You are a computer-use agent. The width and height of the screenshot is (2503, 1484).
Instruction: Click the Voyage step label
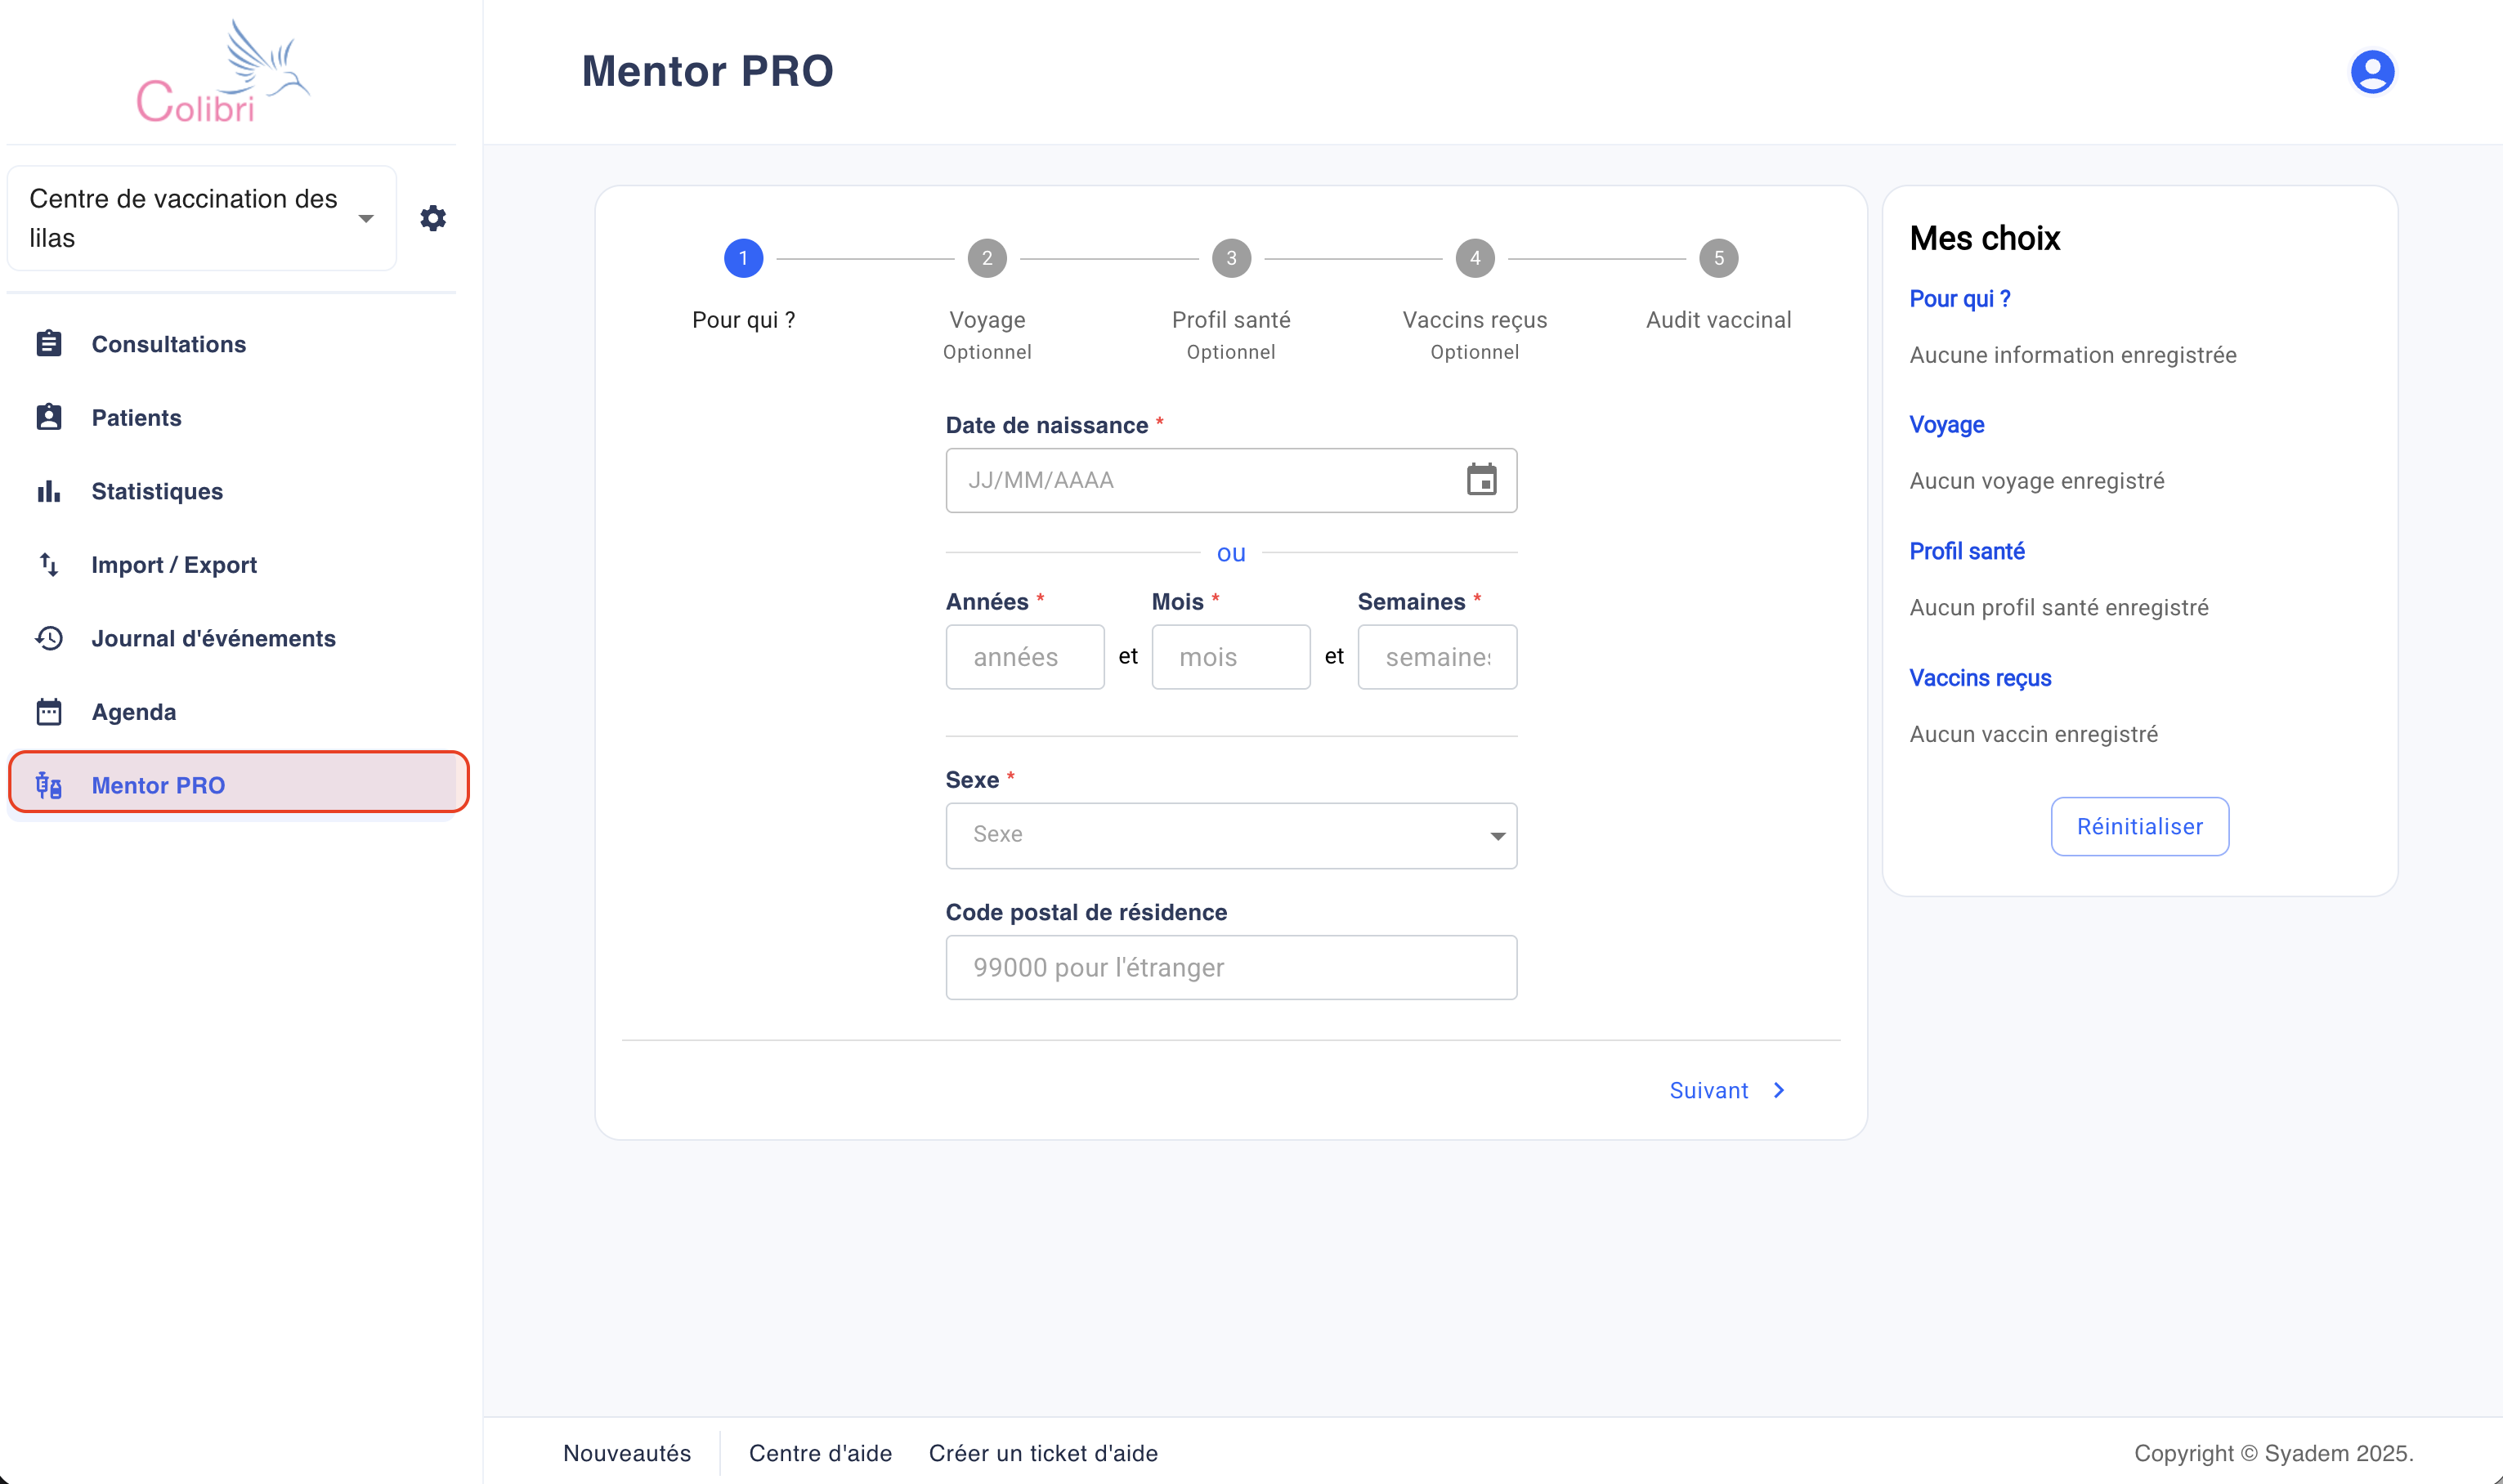point(987,320)
